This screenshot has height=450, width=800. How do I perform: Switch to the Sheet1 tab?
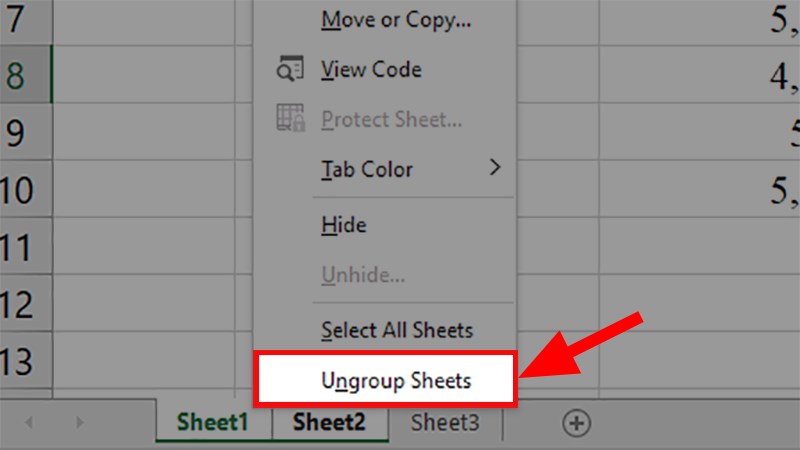[x=213, y=423]
